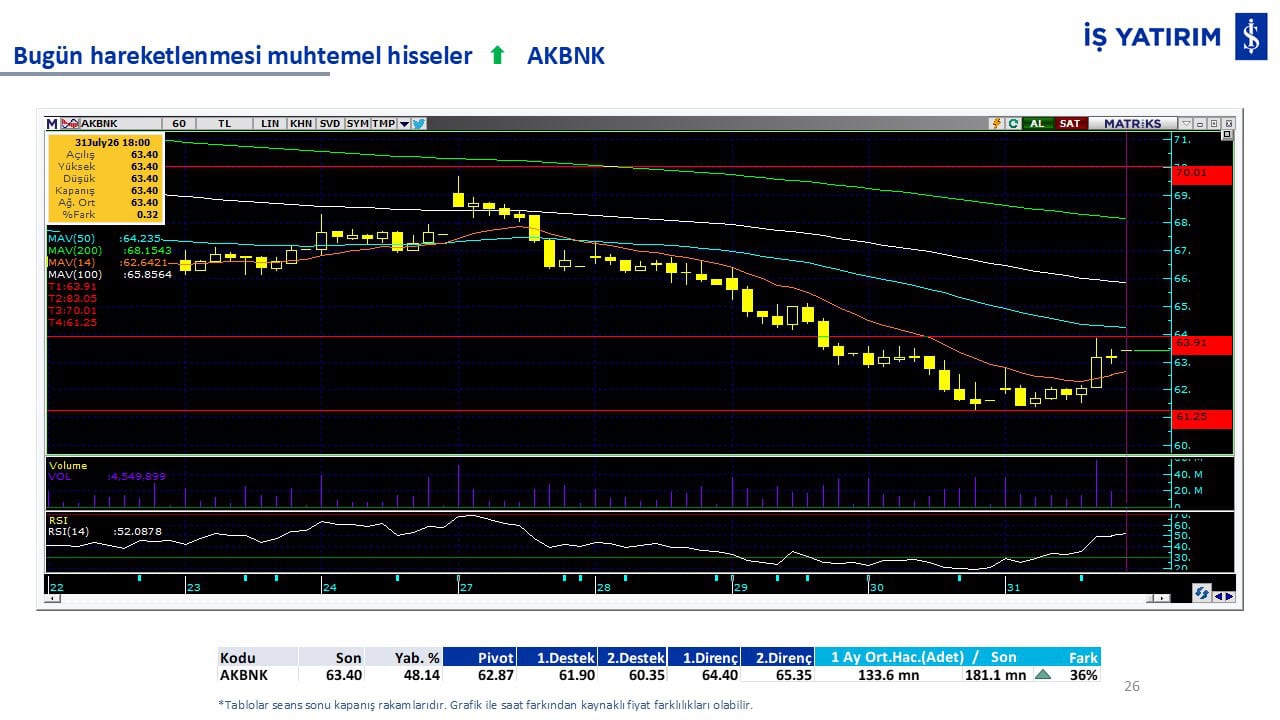This screenshot has height=720, width=1280.
Task: Click the 27 date label on time axis
Action: 466,588
